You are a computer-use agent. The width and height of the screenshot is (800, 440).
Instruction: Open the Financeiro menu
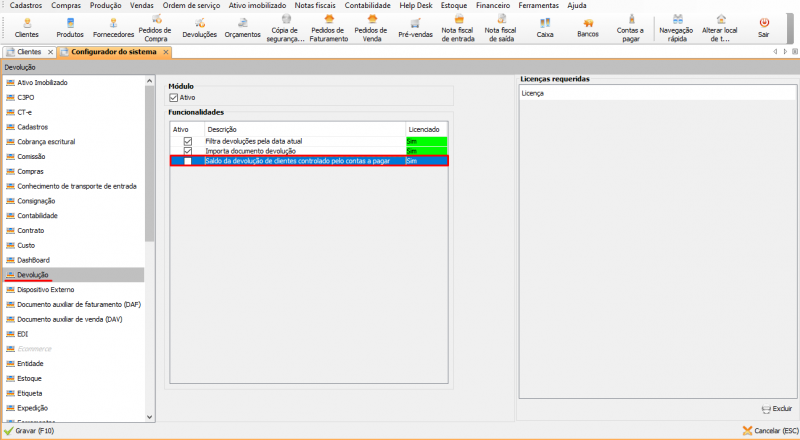pyautogui.click(x=491, y=5)
